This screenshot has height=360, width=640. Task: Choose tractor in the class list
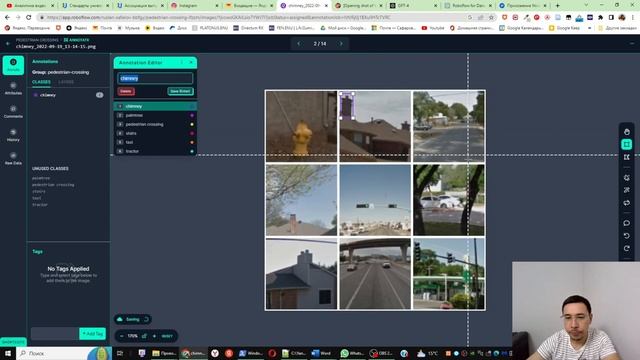click(x=155, y=151)
